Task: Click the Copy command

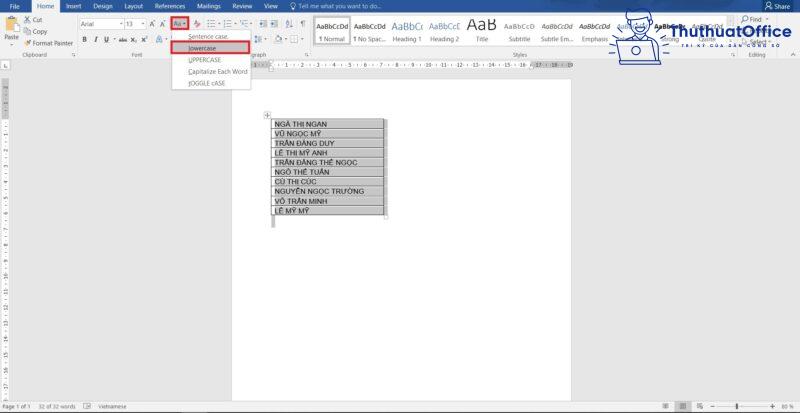Action: (35, 31)
